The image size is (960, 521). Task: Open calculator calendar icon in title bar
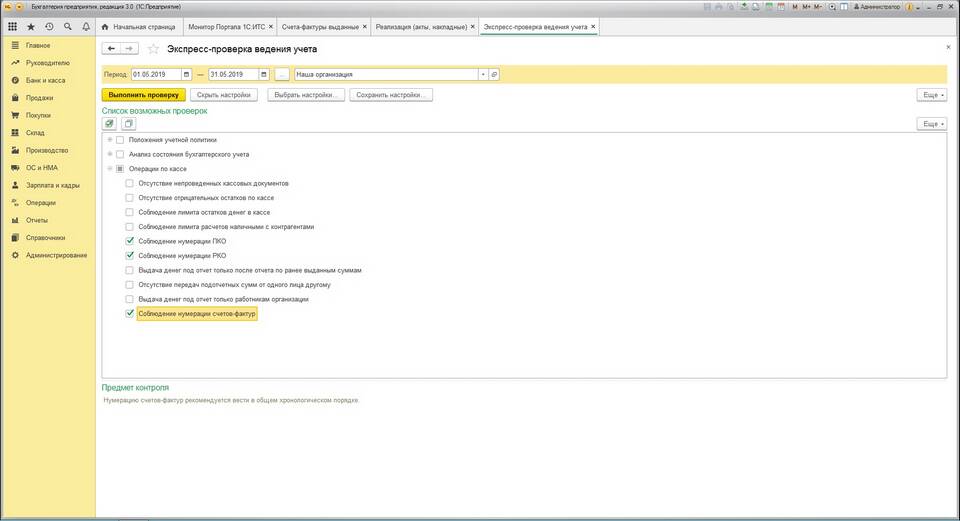click(x=781, y=7)
